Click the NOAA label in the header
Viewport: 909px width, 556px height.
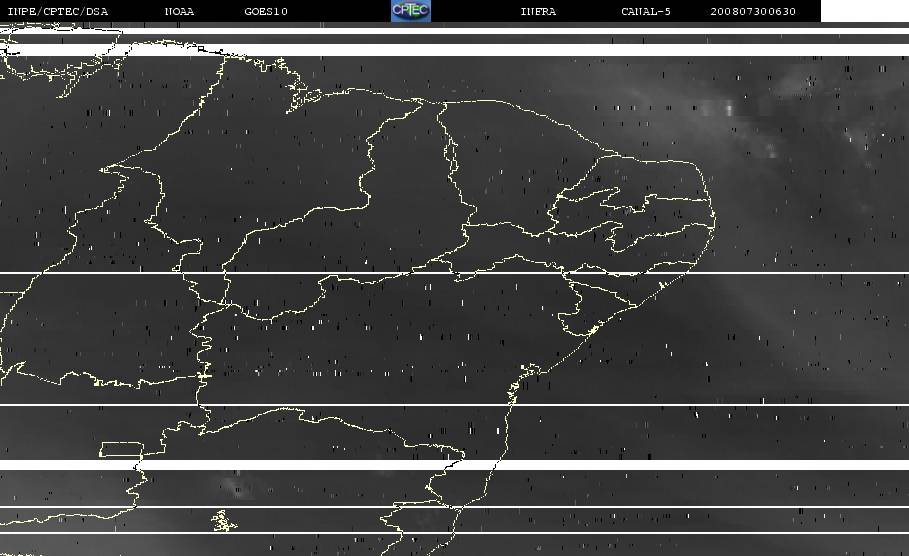(x=179, y=12)
